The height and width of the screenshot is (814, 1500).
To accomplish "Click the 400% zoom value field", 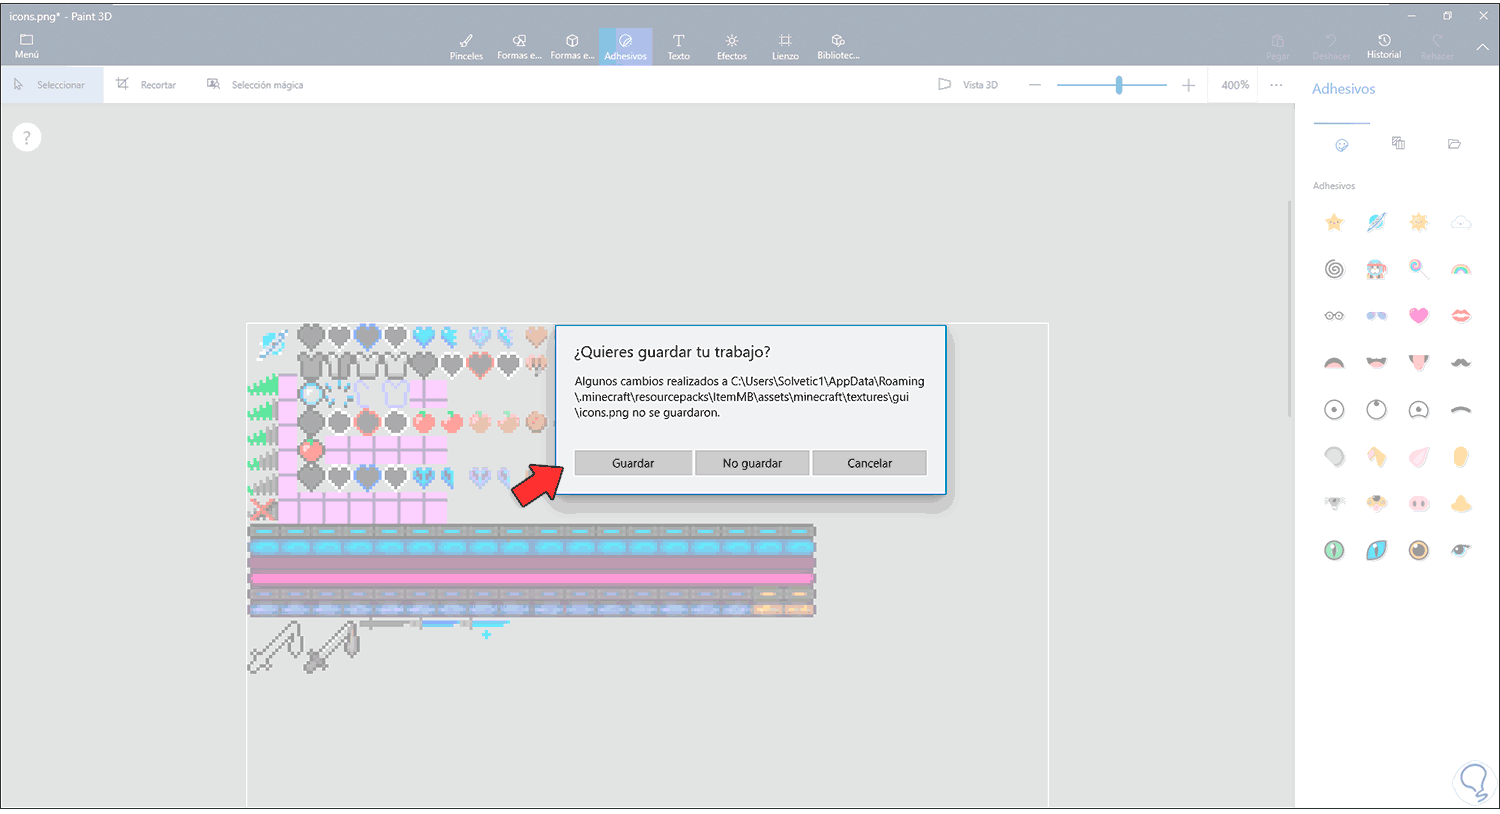I will point(1235,85).
